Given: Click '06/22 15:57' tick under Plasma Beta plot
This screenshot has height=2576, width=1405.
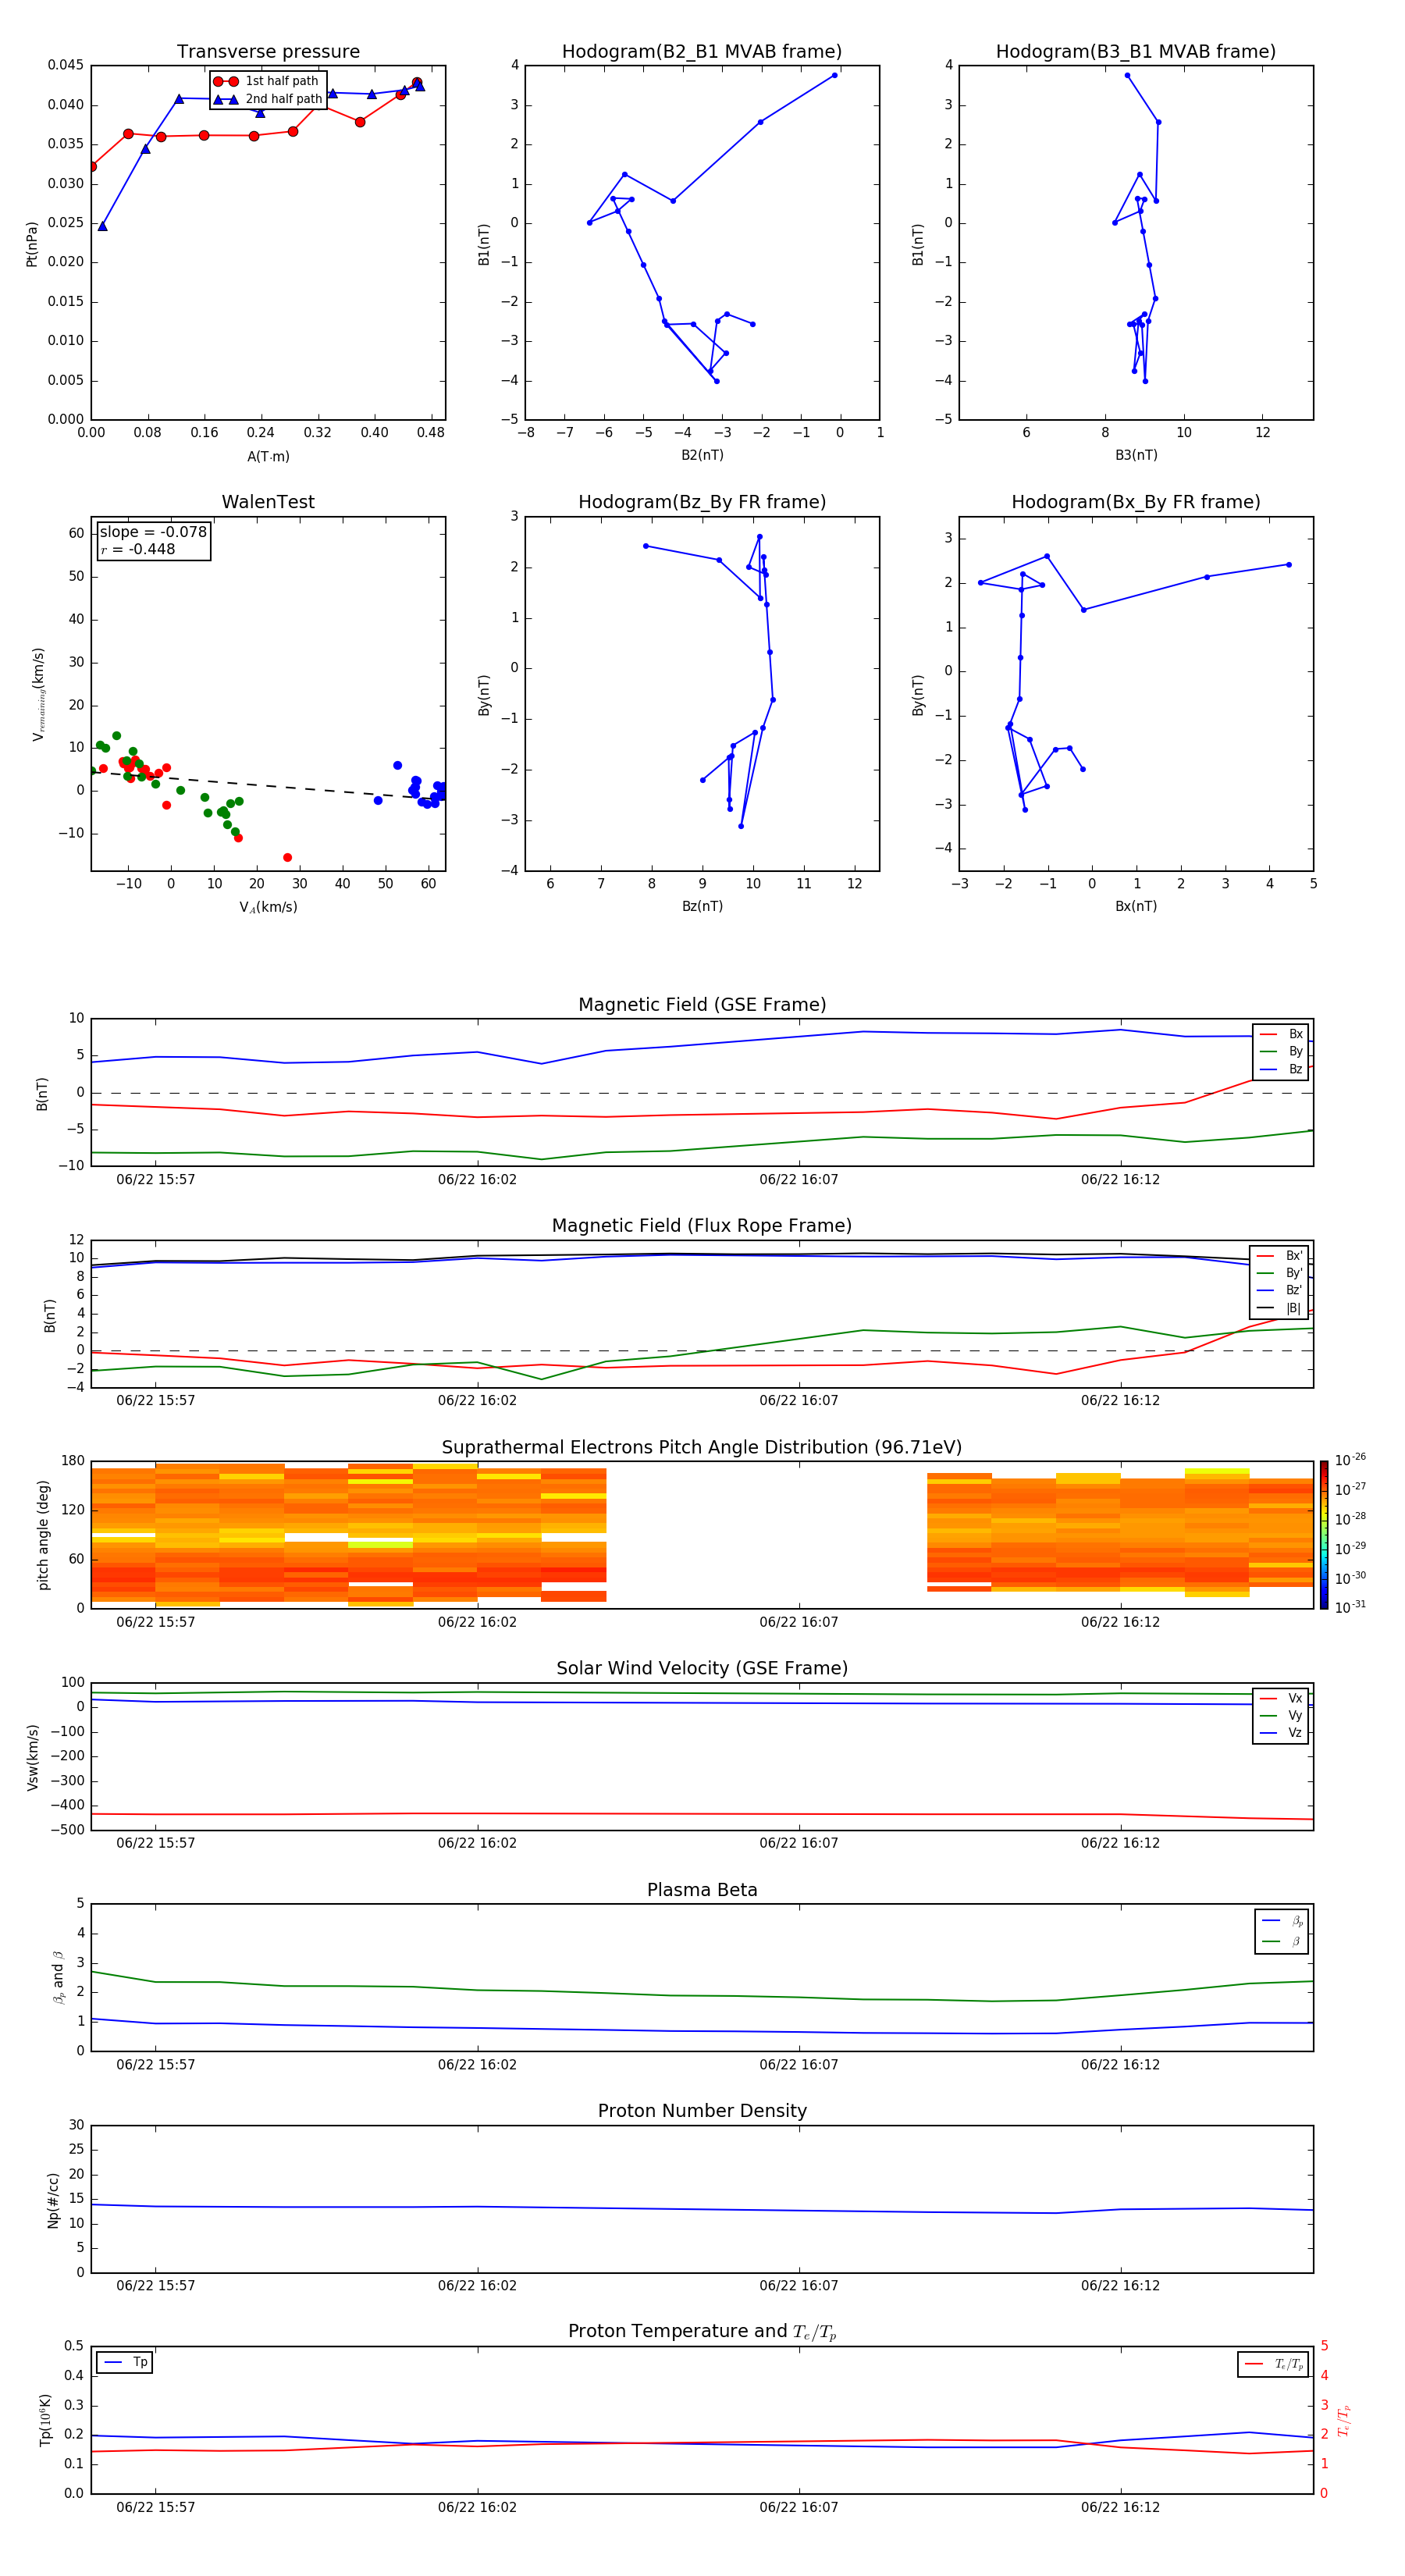Looking at the screenshot, I should [155, 2064].
